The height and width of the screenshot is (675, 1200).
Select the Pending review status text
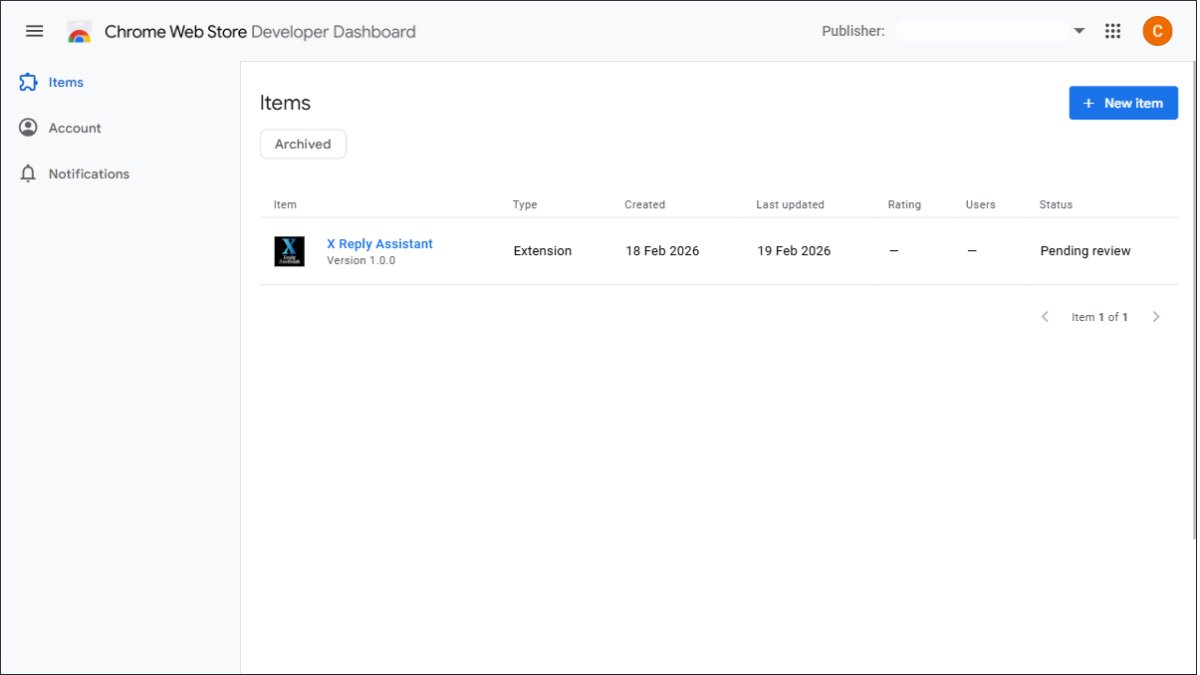(x=1085, y=251)
